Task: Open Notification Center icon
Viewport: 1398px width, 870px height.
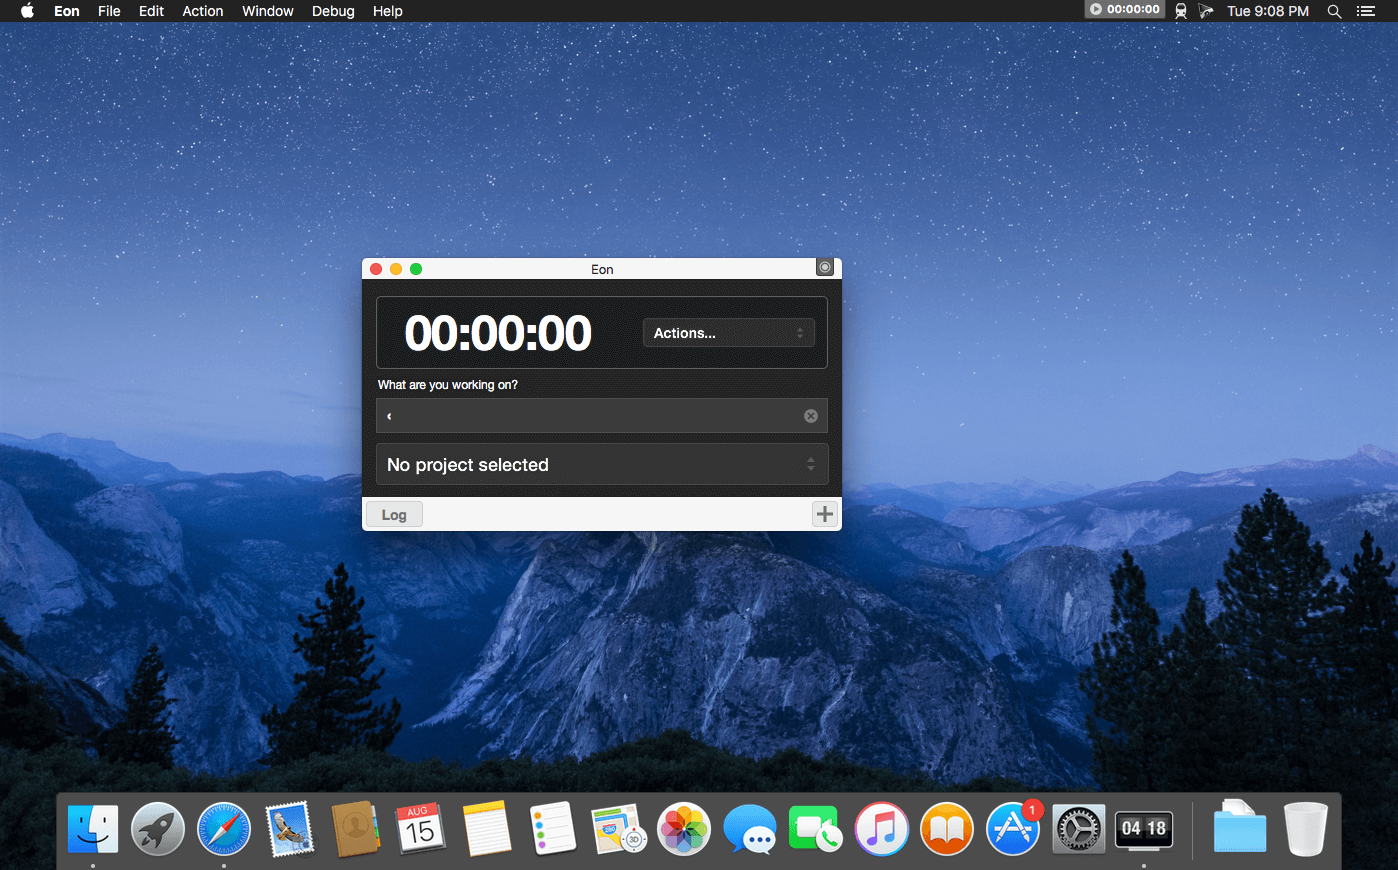Action: (x=1366, y=11)
